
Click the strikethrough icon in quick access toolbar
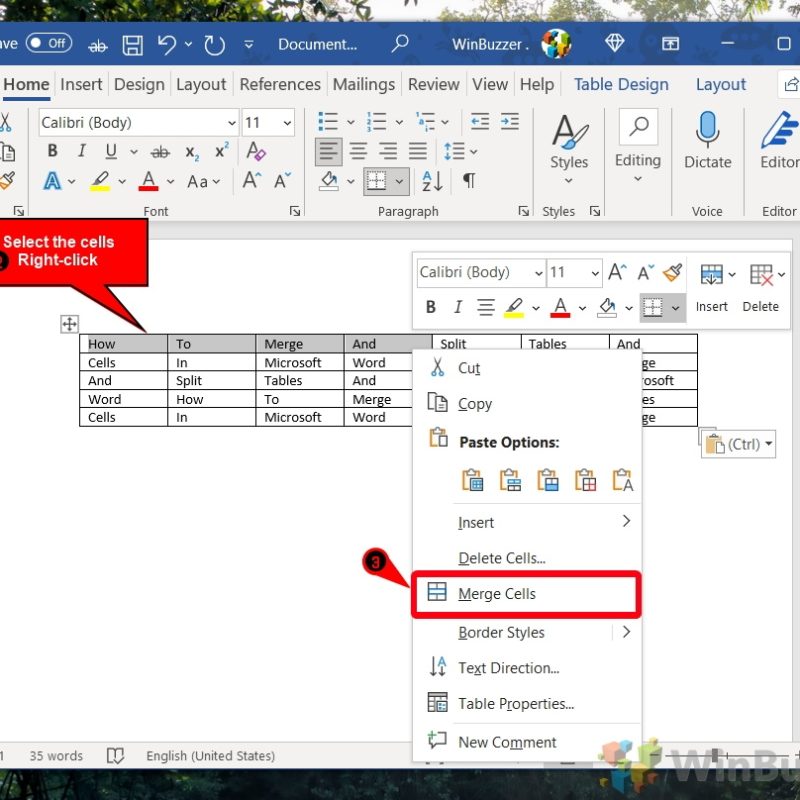click(97, 46)
